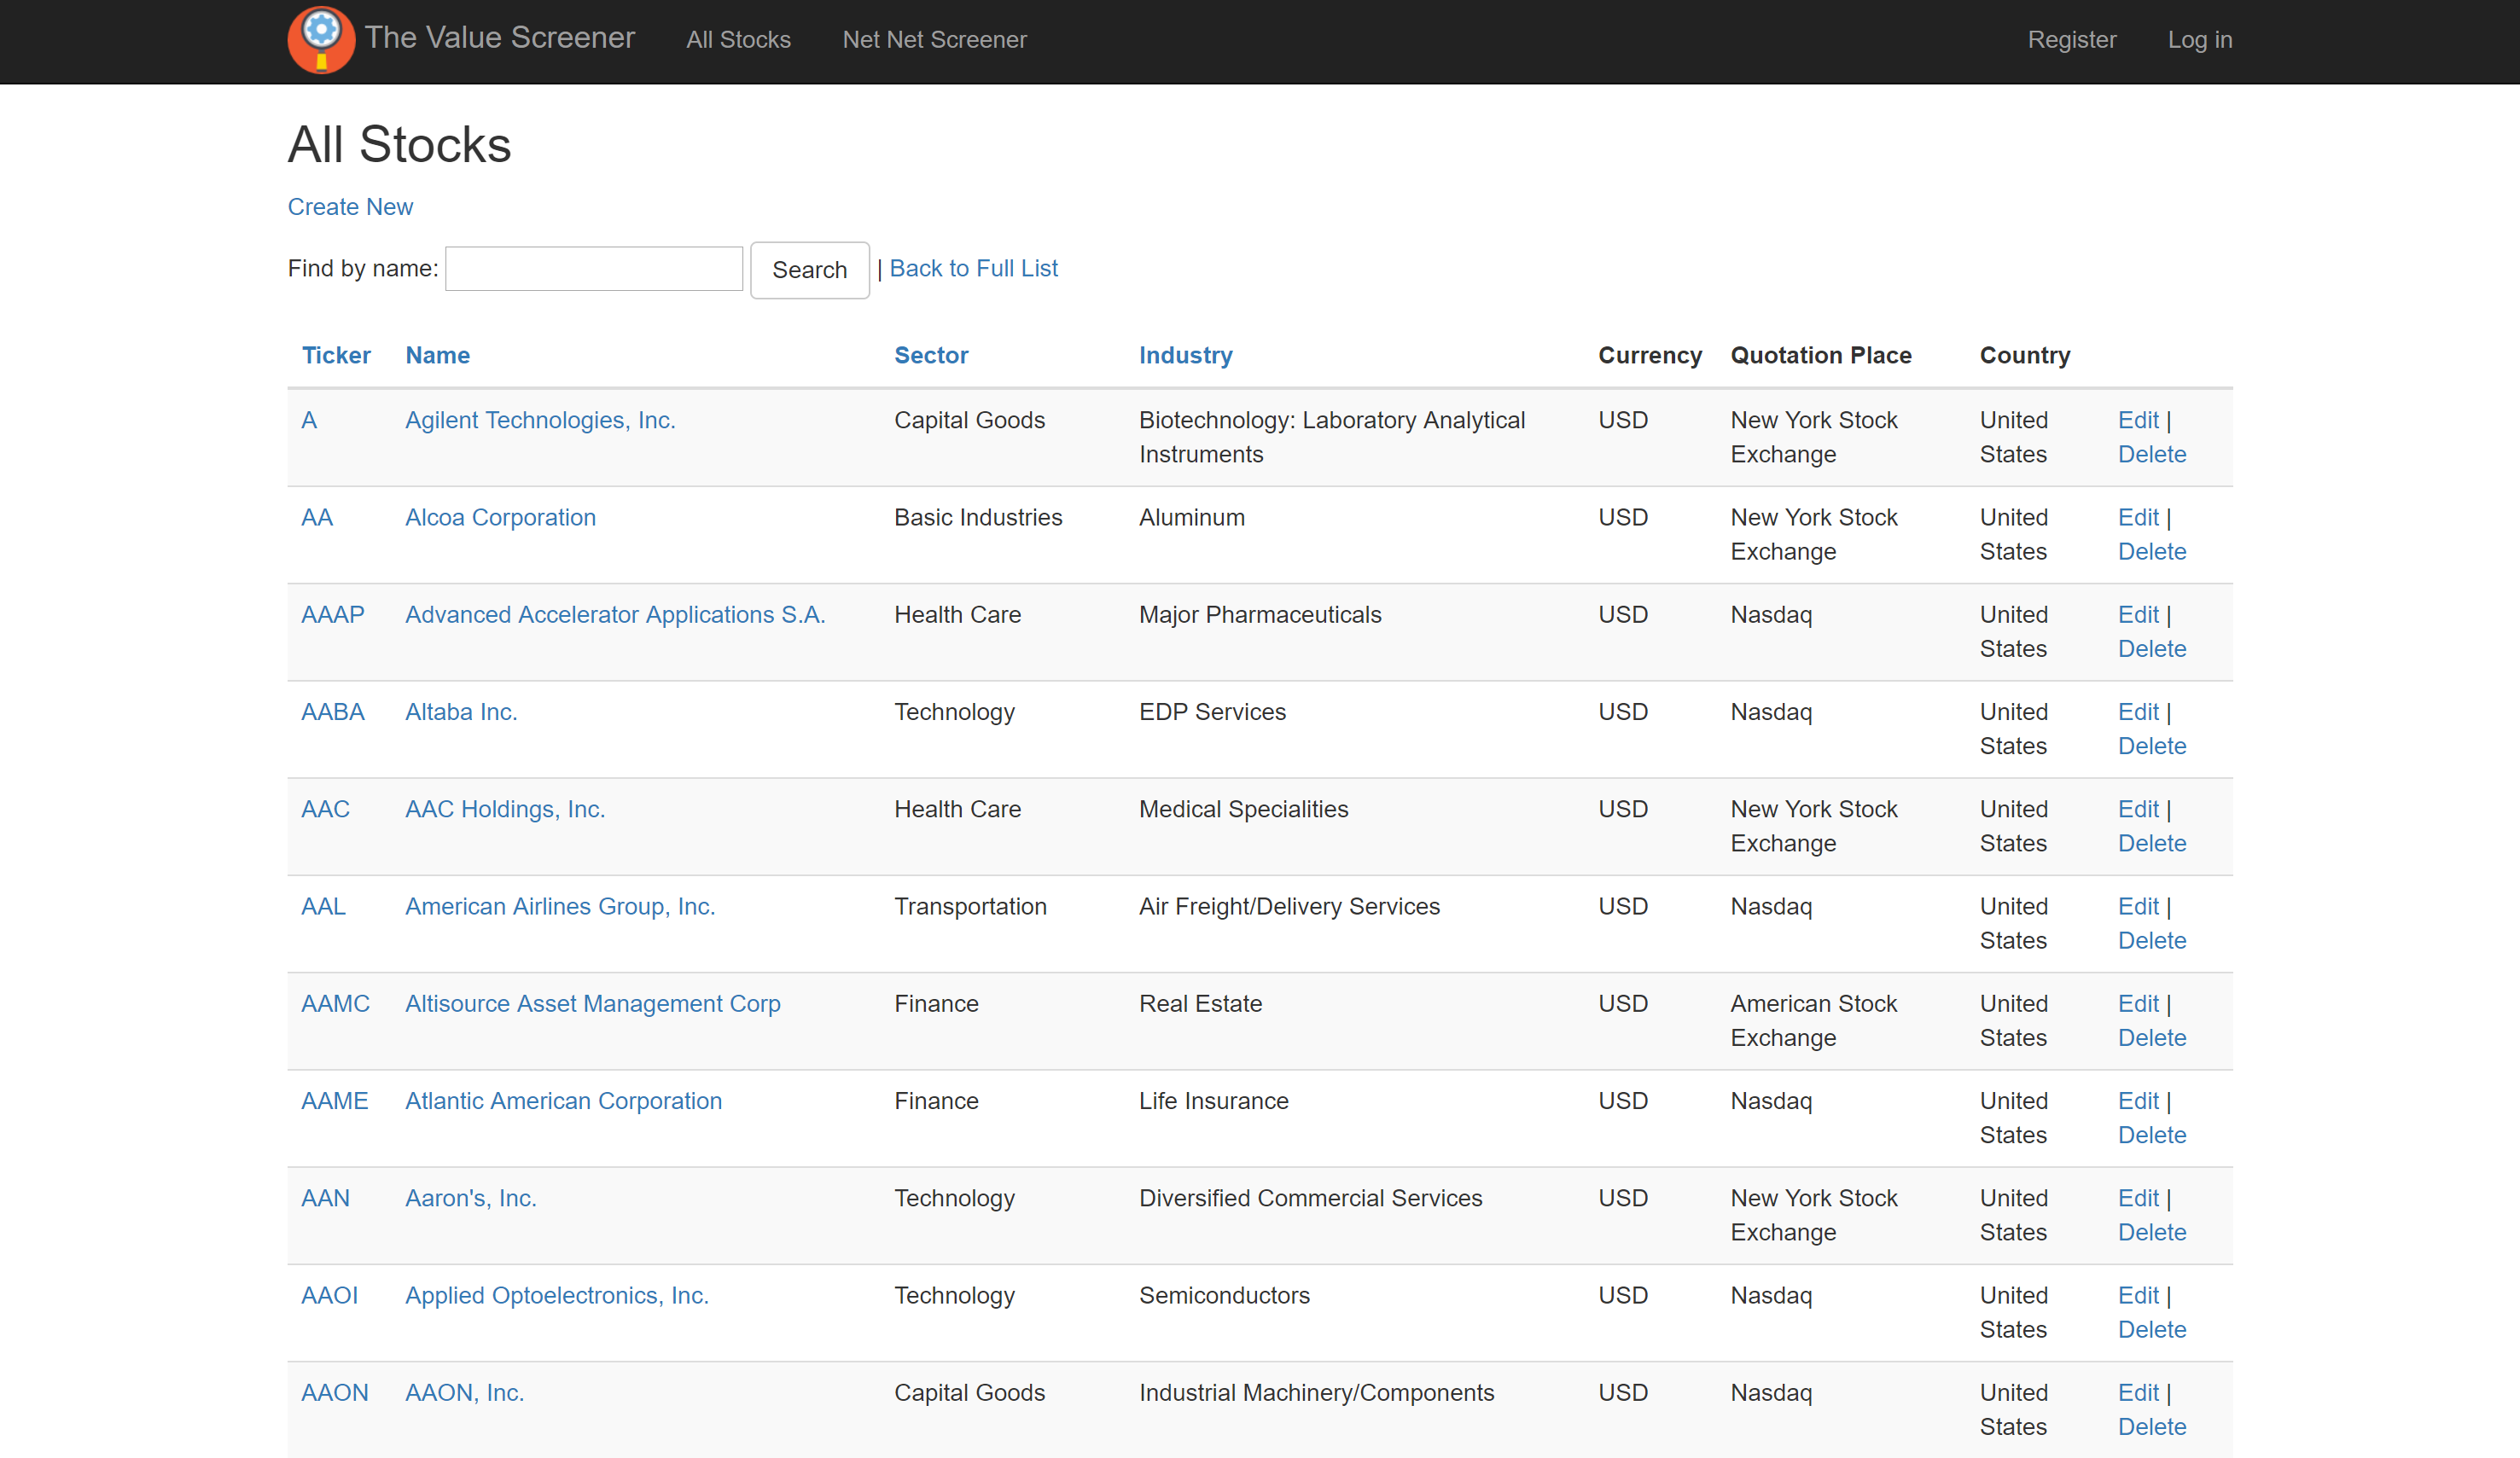The height and width of the screenshot is (1458, 2520).
Task: Open AAC Holdings, Inc. details
Action: [x=505, y=808]
